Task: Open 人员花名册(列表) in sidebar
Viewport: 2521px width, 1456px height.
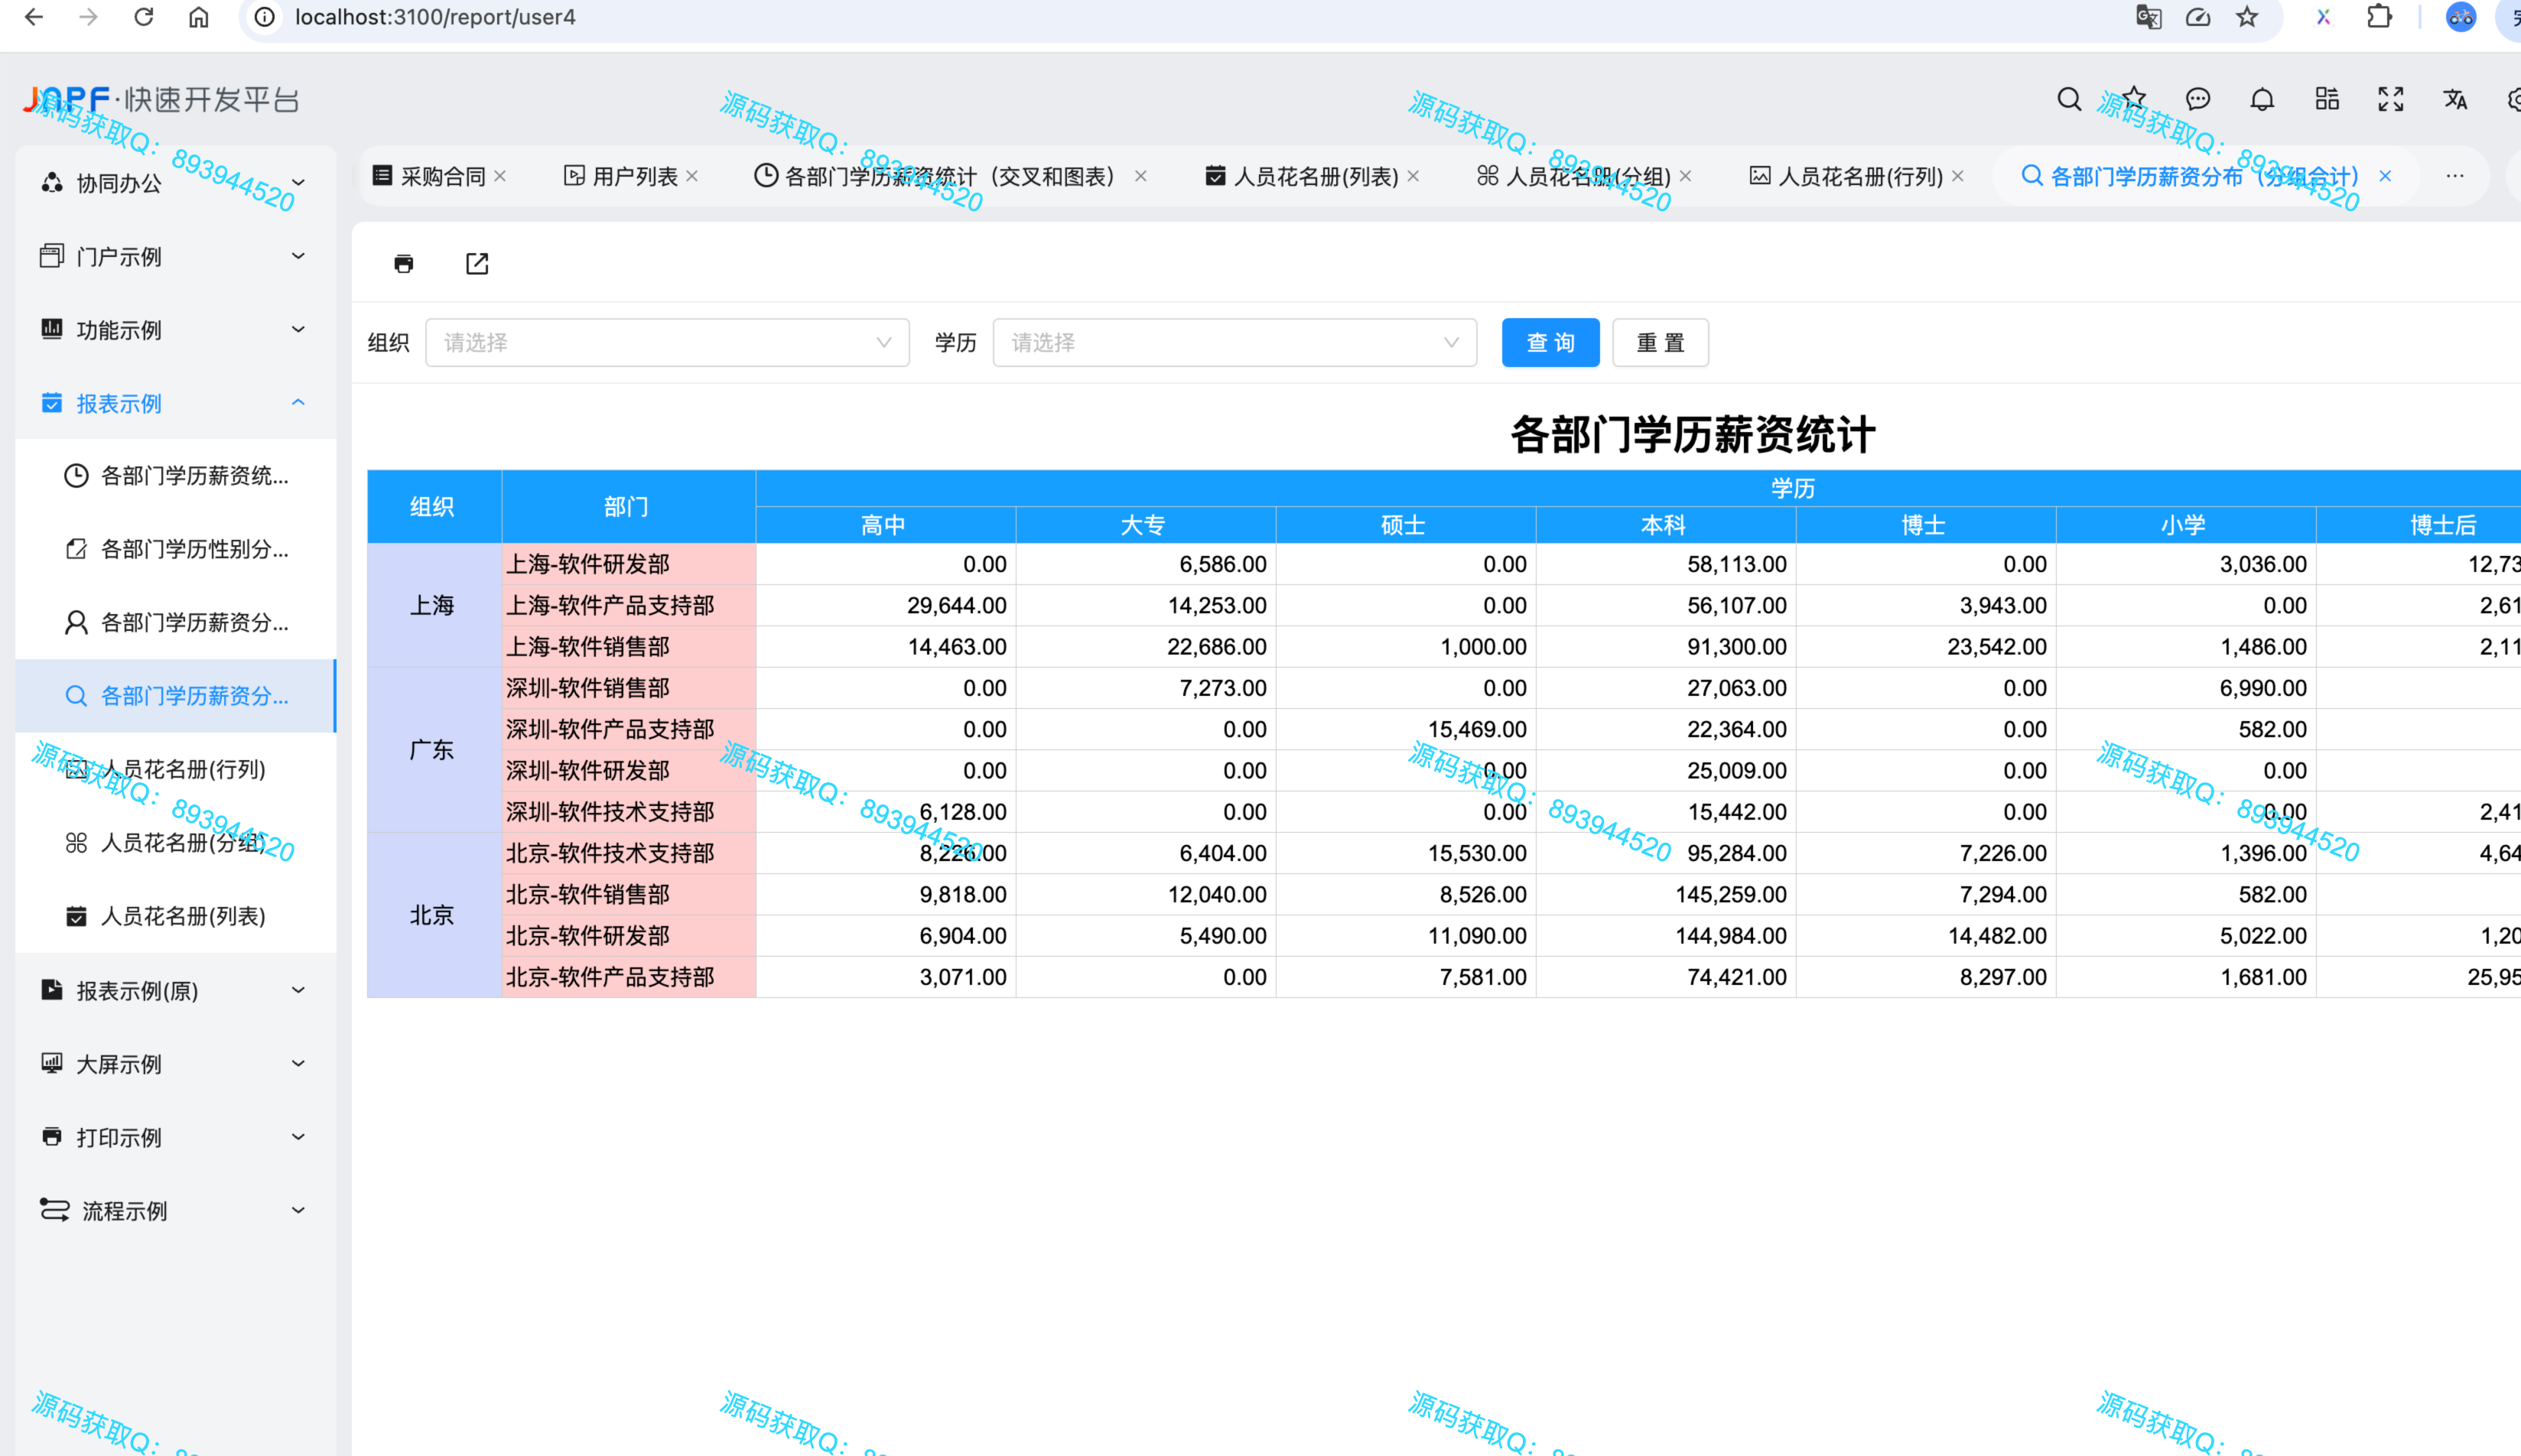Action: [x=183, y=916]
